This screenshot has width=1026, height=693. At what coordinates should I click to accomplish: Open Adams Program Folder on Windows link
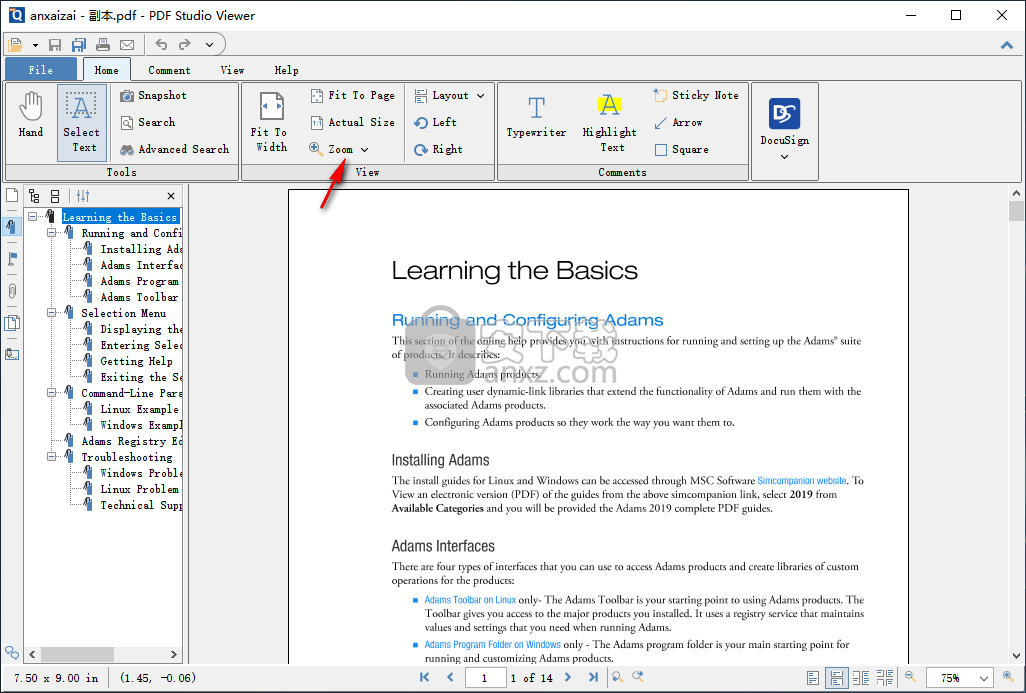click(492, 645)
